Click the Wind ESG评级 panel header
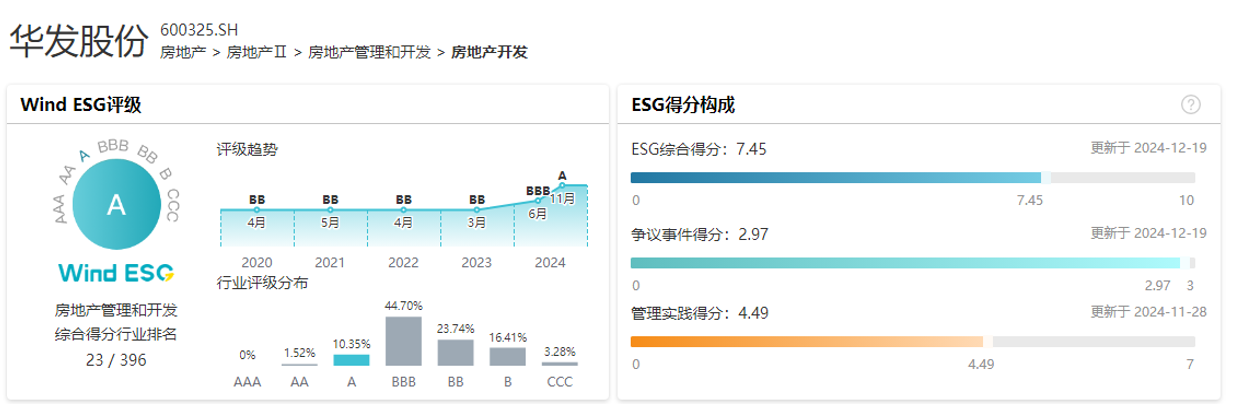Image resolution: width=1233 pixels, height=406 pixels. tap(308, 104)
